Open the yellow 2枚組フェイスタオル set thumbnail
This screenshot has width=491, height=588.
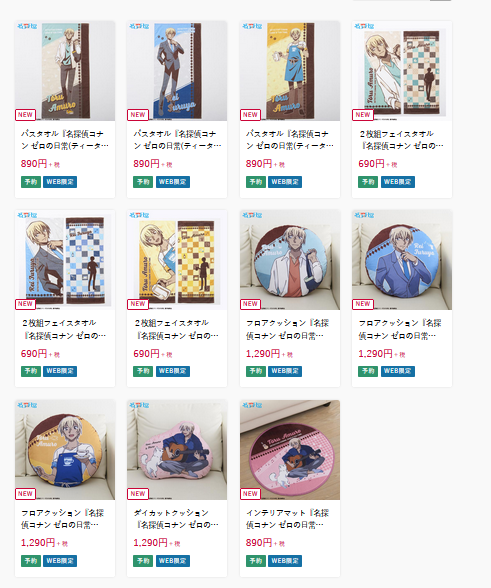coord(177,260)
